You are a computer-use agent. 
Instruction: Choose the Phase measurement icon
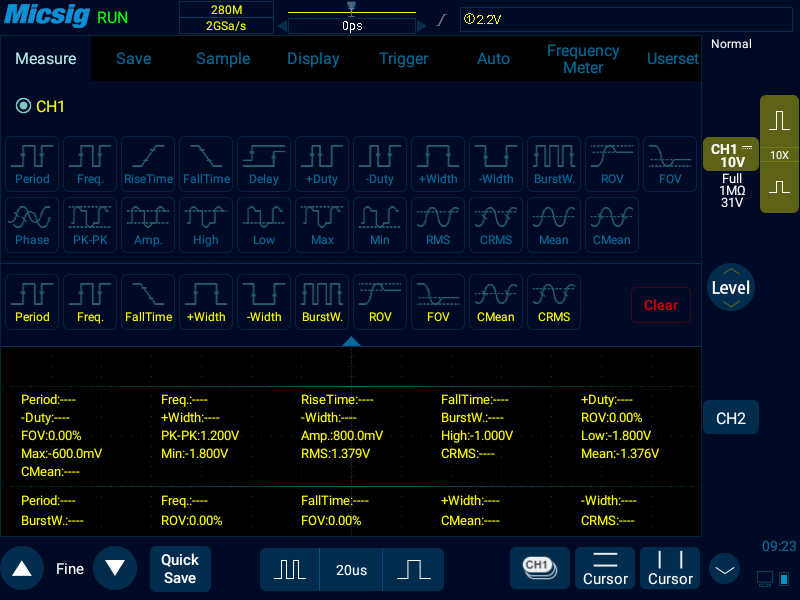(x=32, y=225)
